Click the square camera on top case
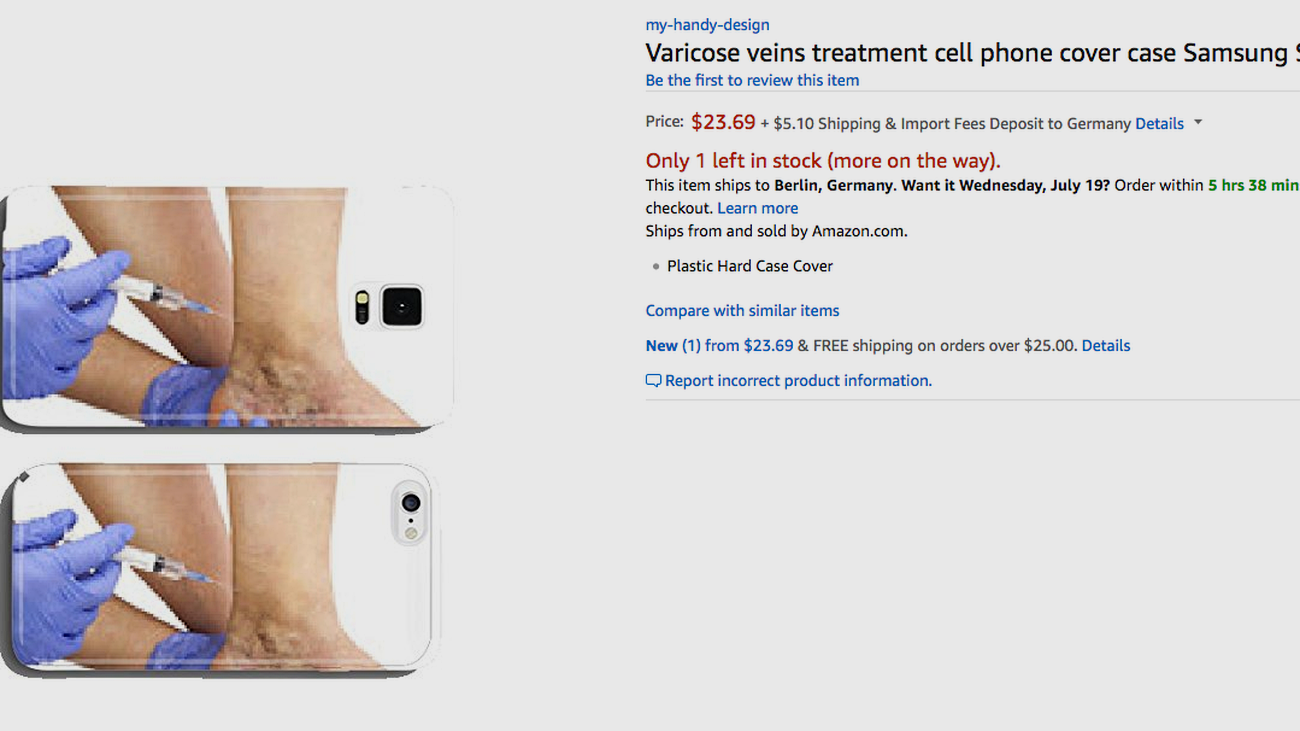The width and height of the screenshot is (1300, 731). 401,307
